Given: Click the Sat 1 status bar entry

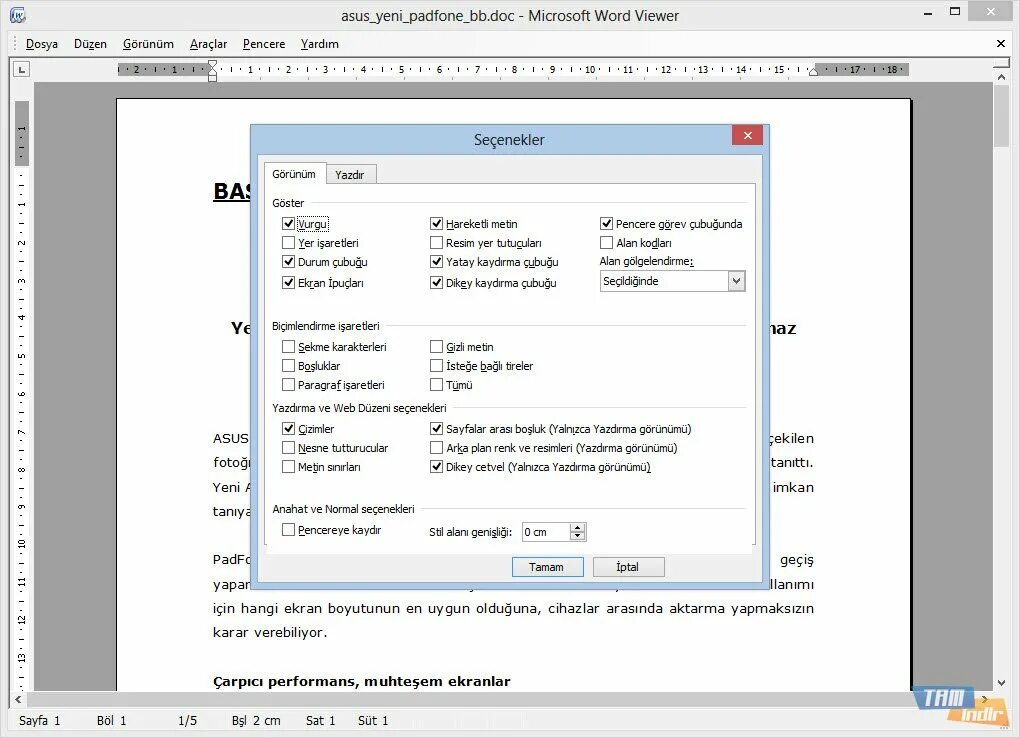Looking at the screenshot, I should click(321, 720).
